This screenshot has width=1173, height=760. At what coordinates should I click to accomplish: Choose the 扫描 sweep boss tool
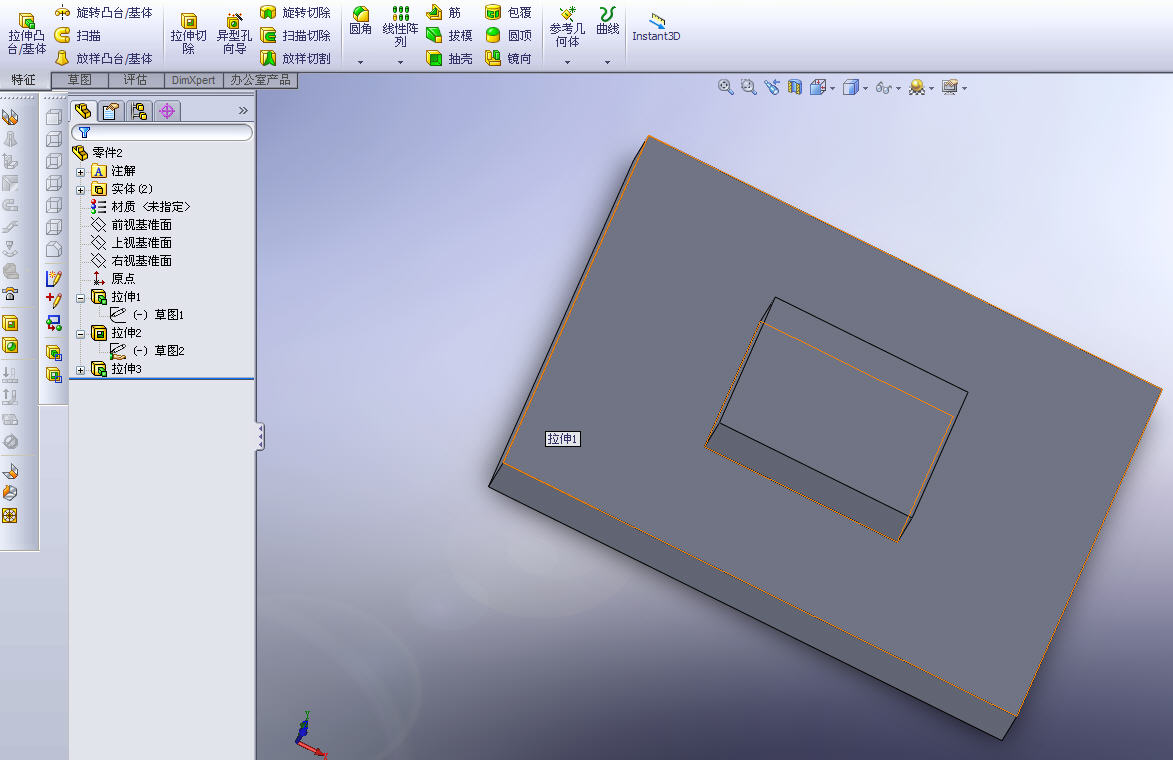(78, 35)
